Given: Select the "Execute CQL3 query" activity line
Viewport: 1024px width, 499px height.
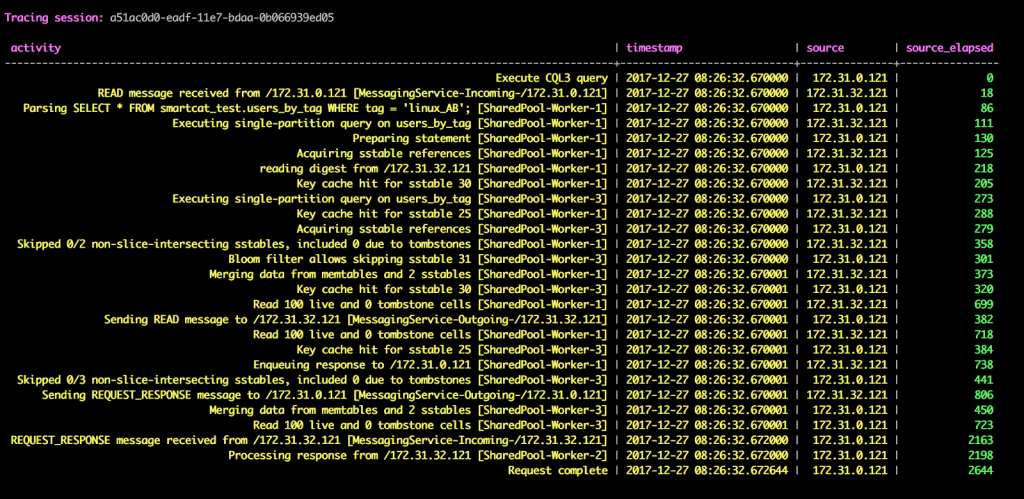Looking at the screenshot, I should click(551, 77).
